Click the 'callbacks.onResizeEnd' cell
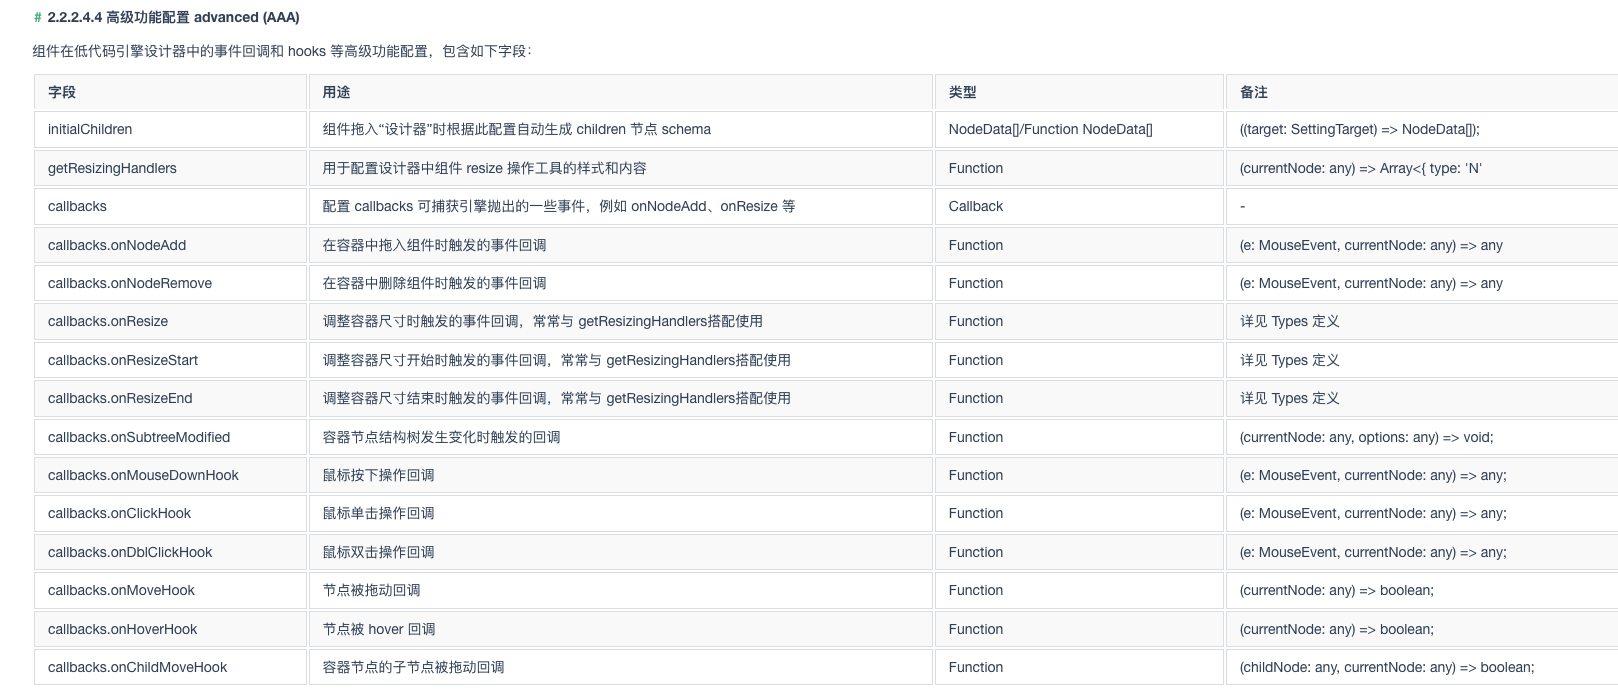The image size is (1618, 689). click(170, 398)
